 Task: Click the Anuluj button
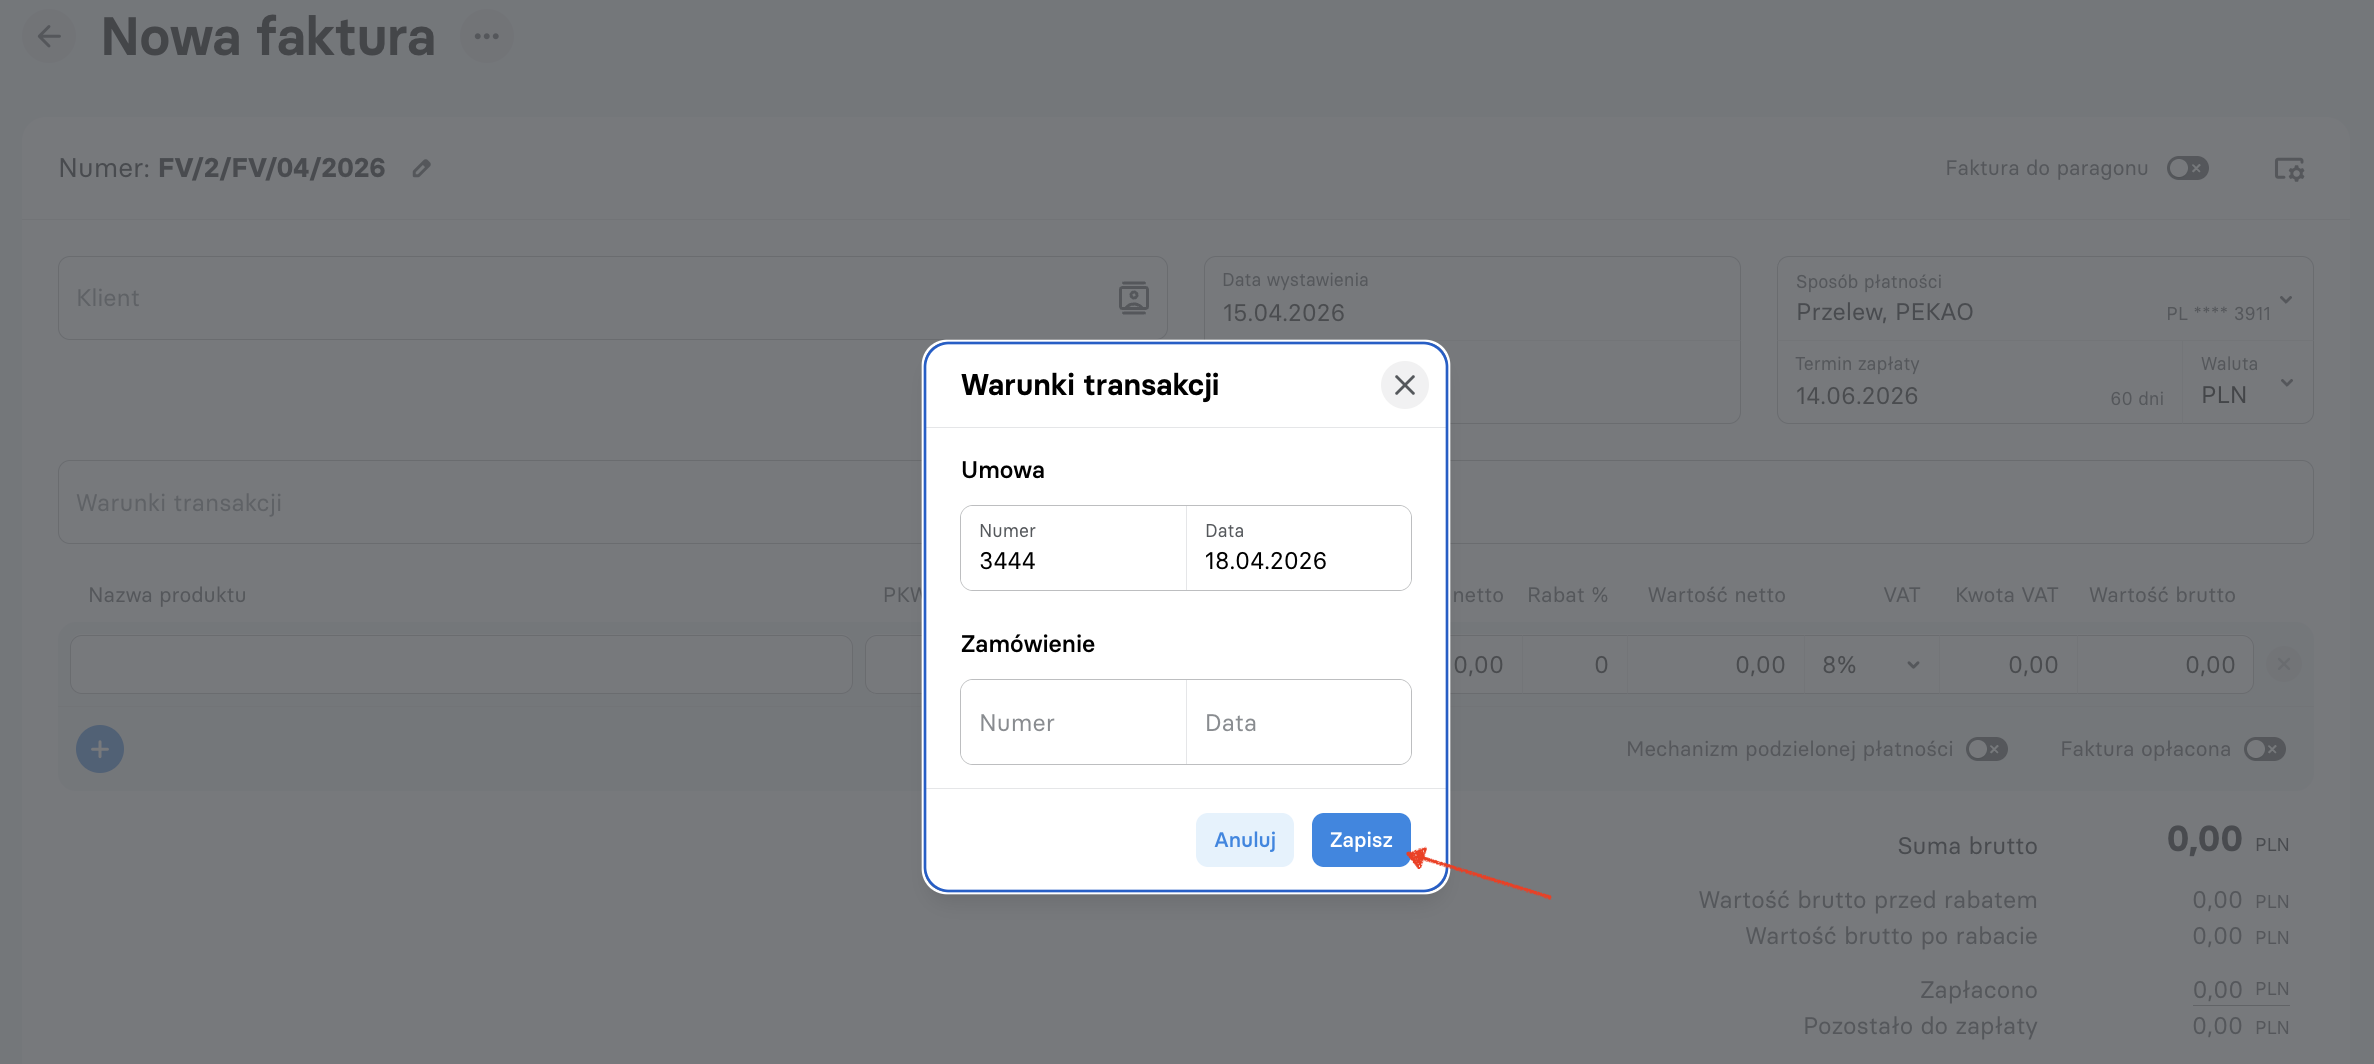pyautogui.click(x=1244, y=840)
